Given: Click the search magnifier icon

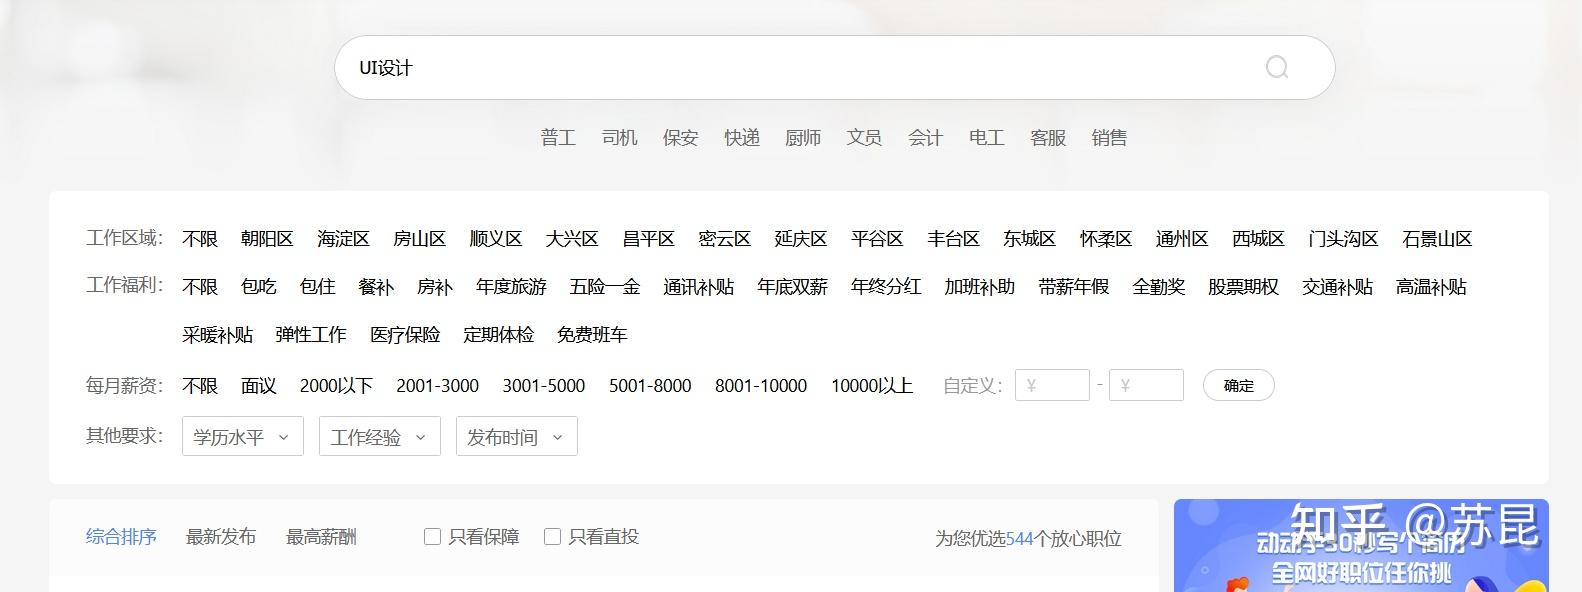Looking at the screenshot, I should tap(1277, 67).
